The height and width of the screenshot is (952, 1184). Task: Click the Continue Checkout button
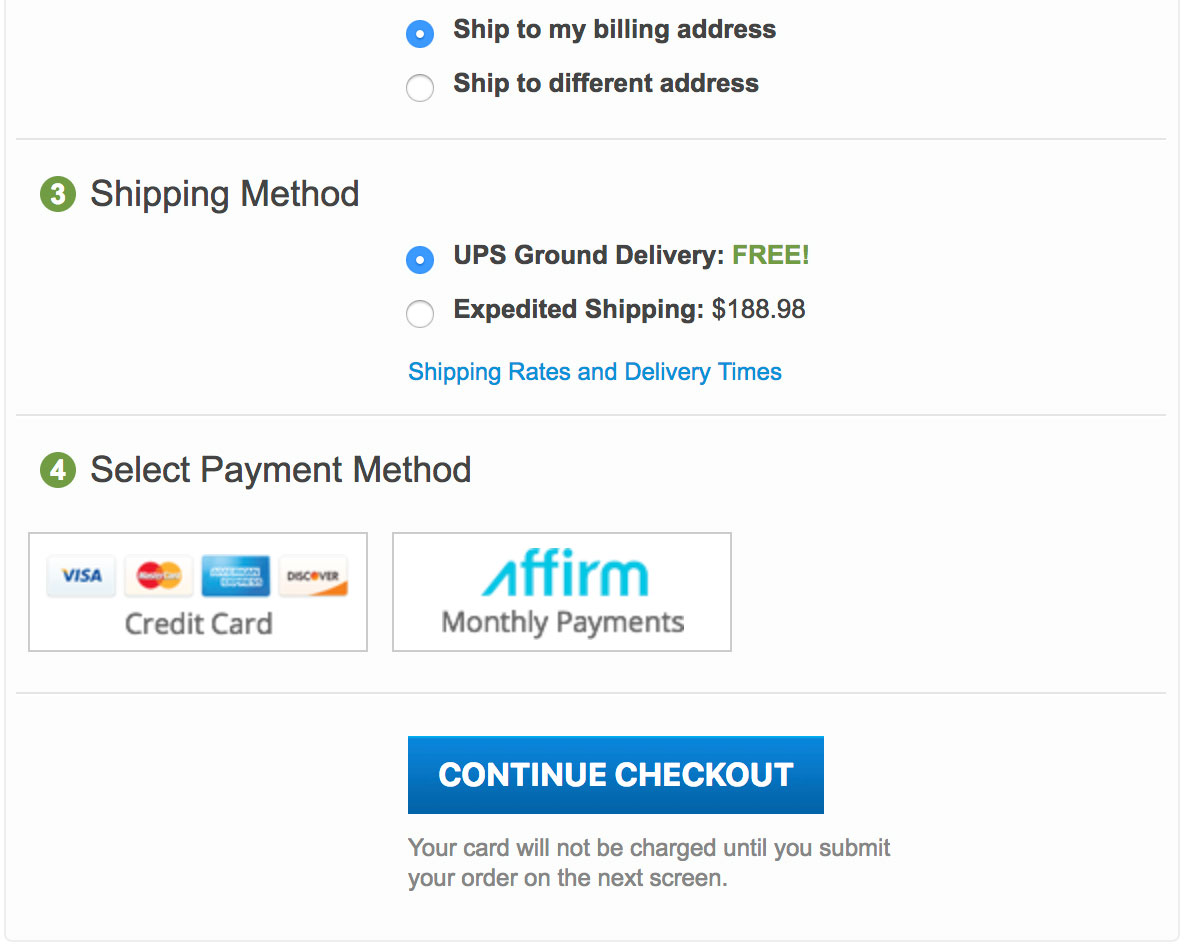pos(615,775)
